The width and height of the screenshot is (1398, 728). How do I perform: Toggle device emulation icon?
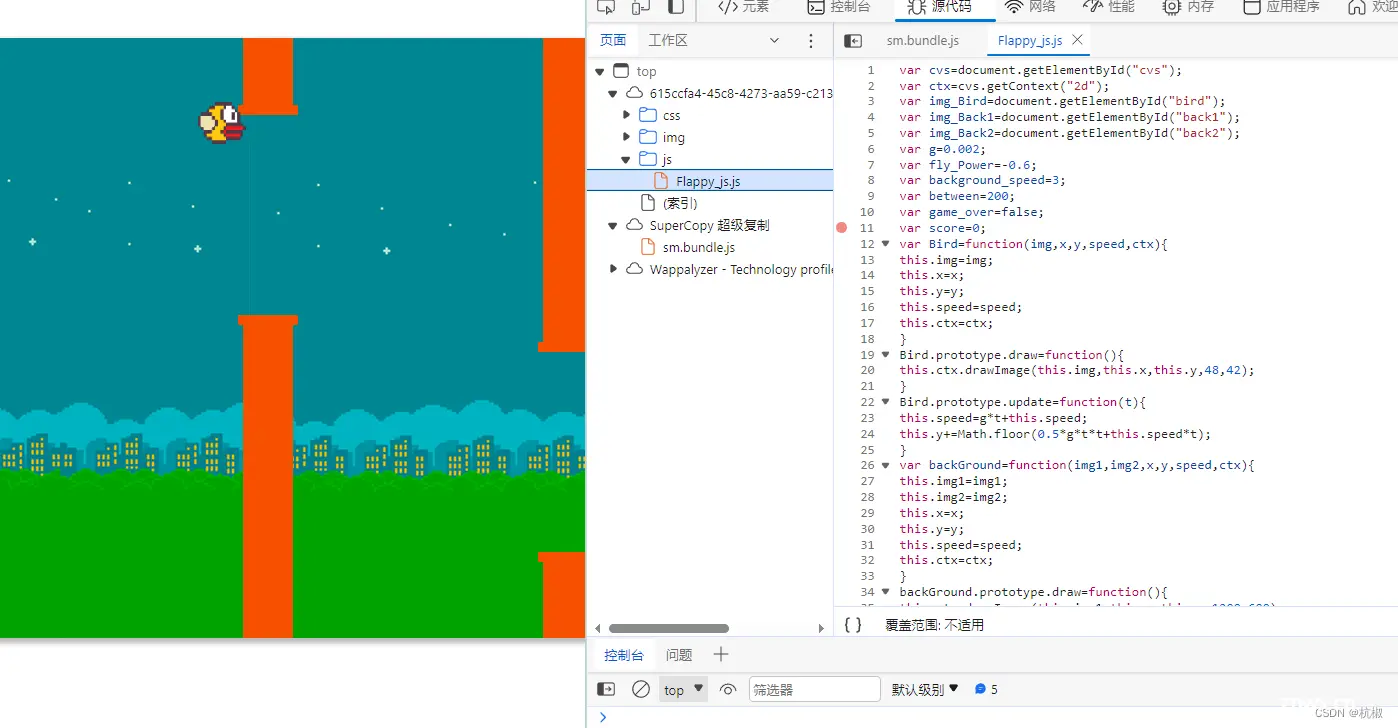coord(641,7)
